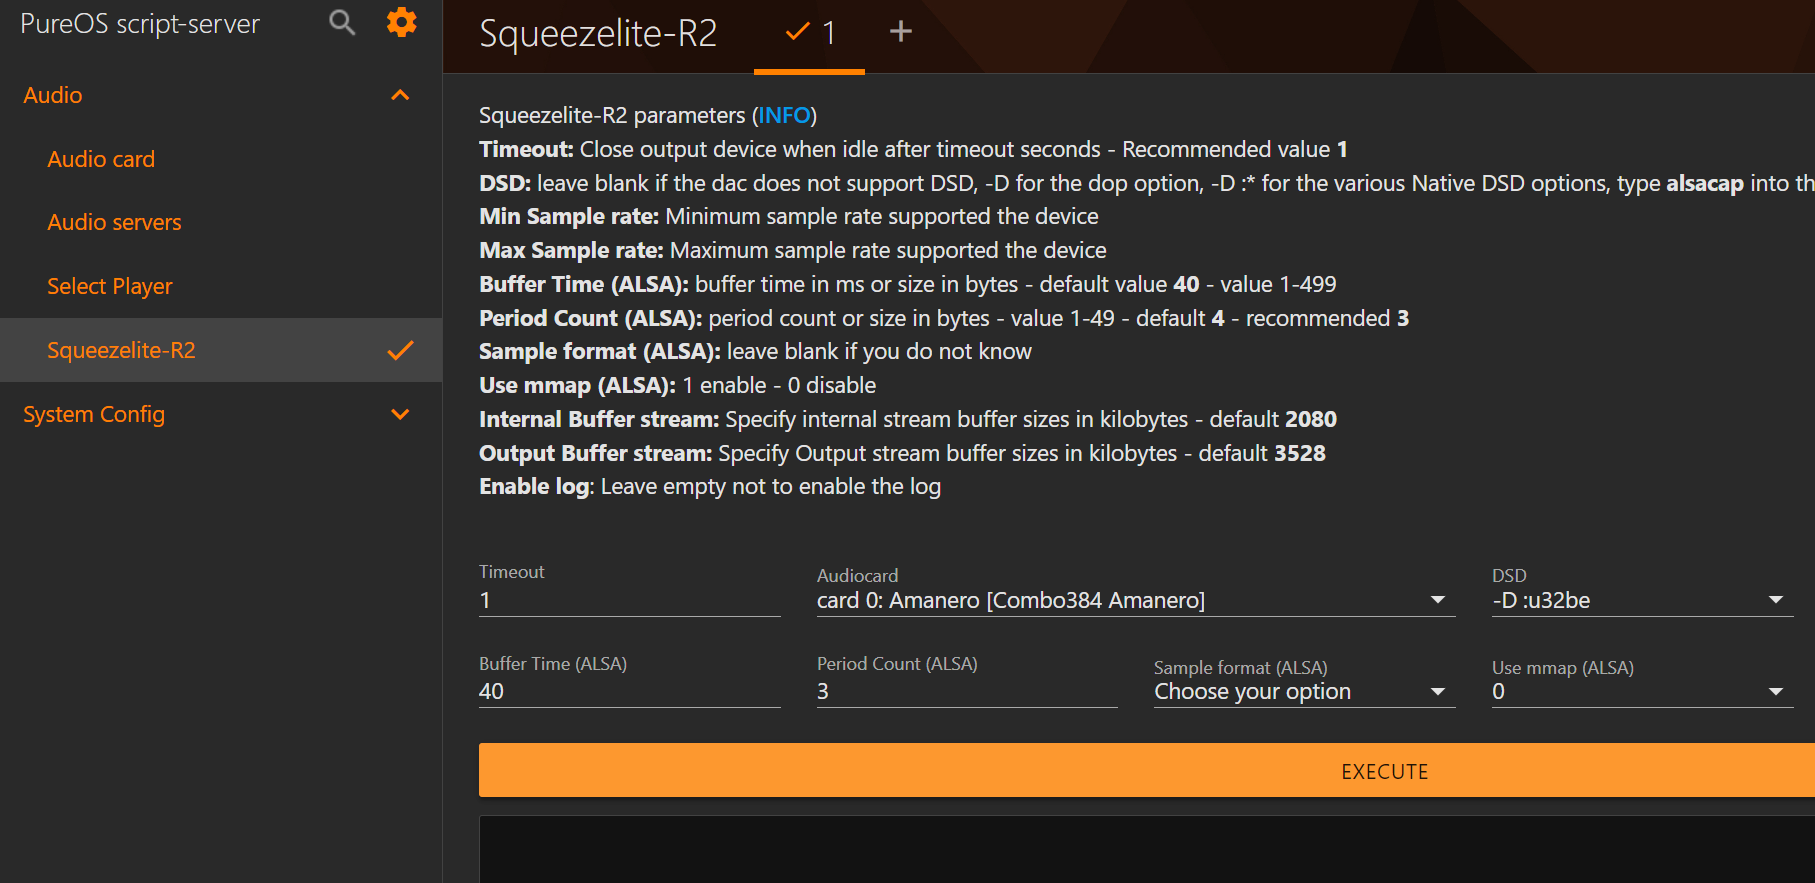The image size is (1815, 883).
Task: Click the EXECUTE button
Action: tap(1147, 770)
